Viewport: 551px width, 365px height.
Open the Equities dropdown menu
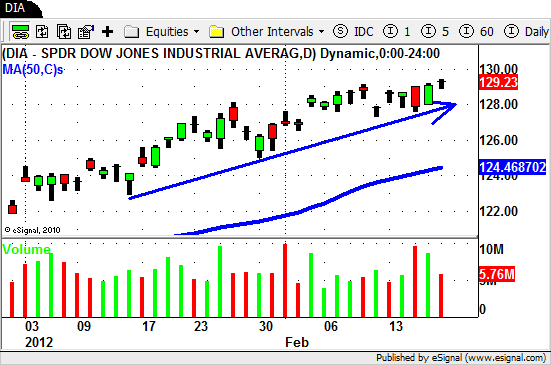(x=162, y=32)
